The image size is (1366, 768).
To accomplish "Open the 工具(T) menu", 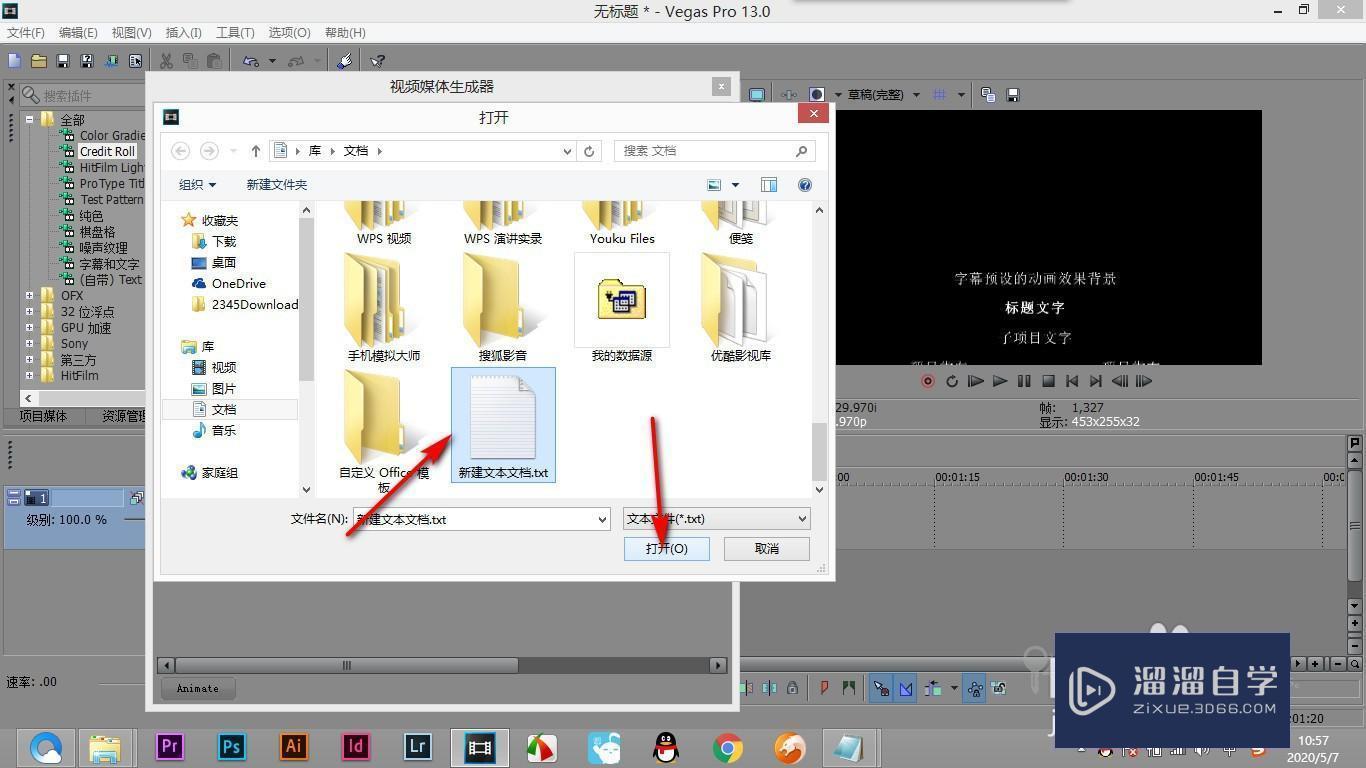I will (x=236, y=33).
